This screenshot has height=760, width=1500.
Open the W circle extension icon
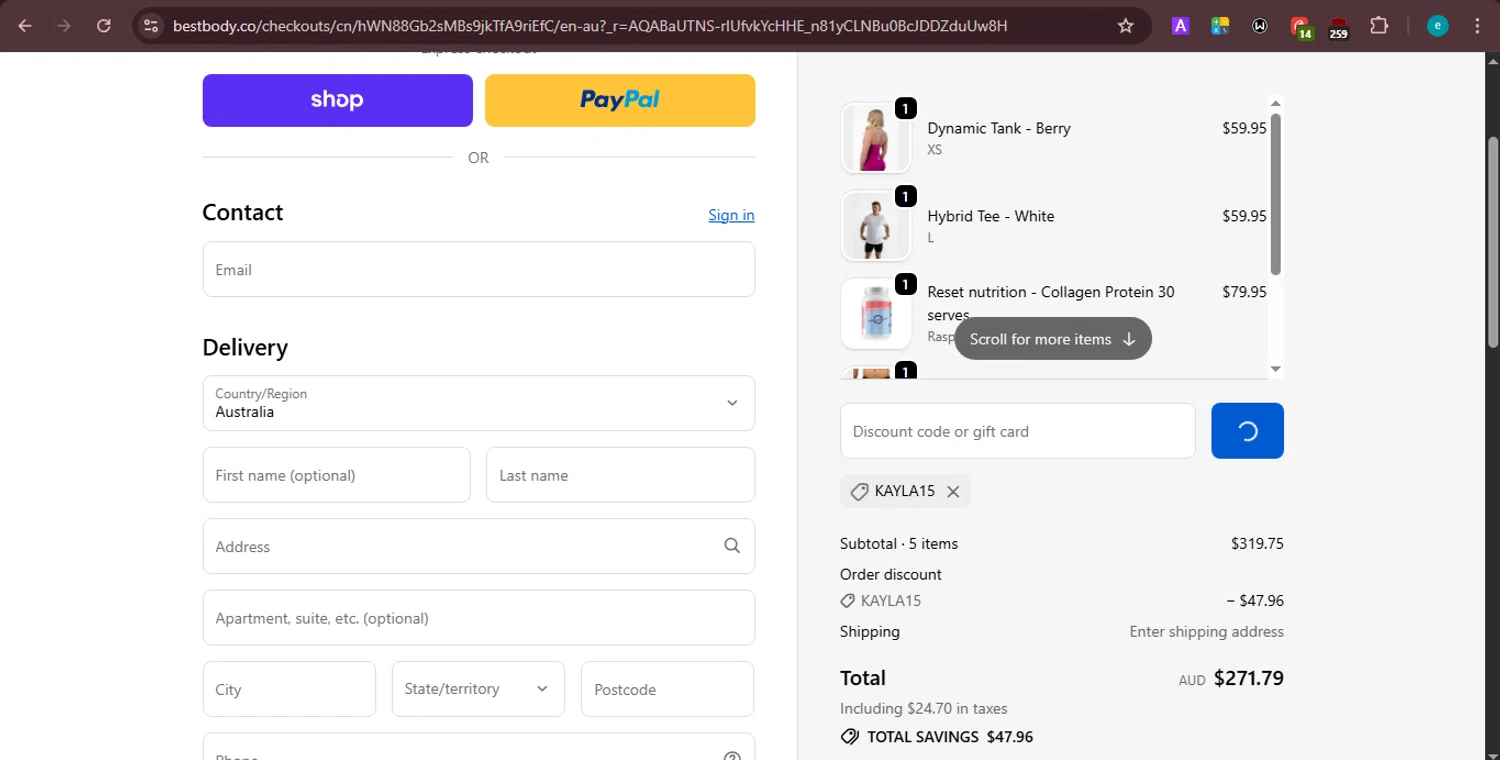click(x=1259, y=26)
